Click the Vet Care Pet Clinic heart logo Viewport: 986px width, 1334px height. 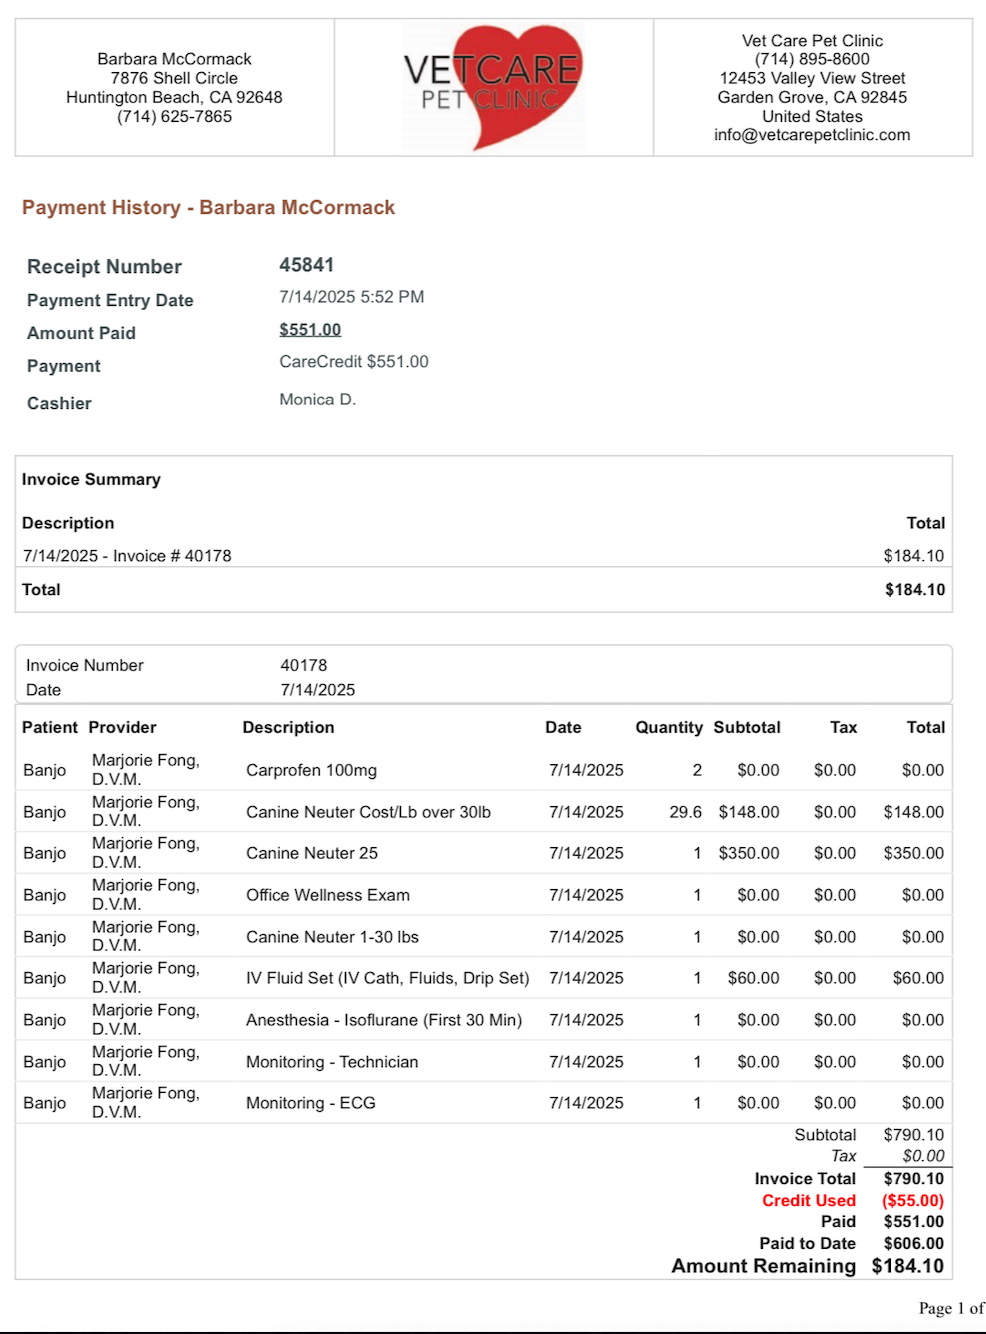coord(493,87)
